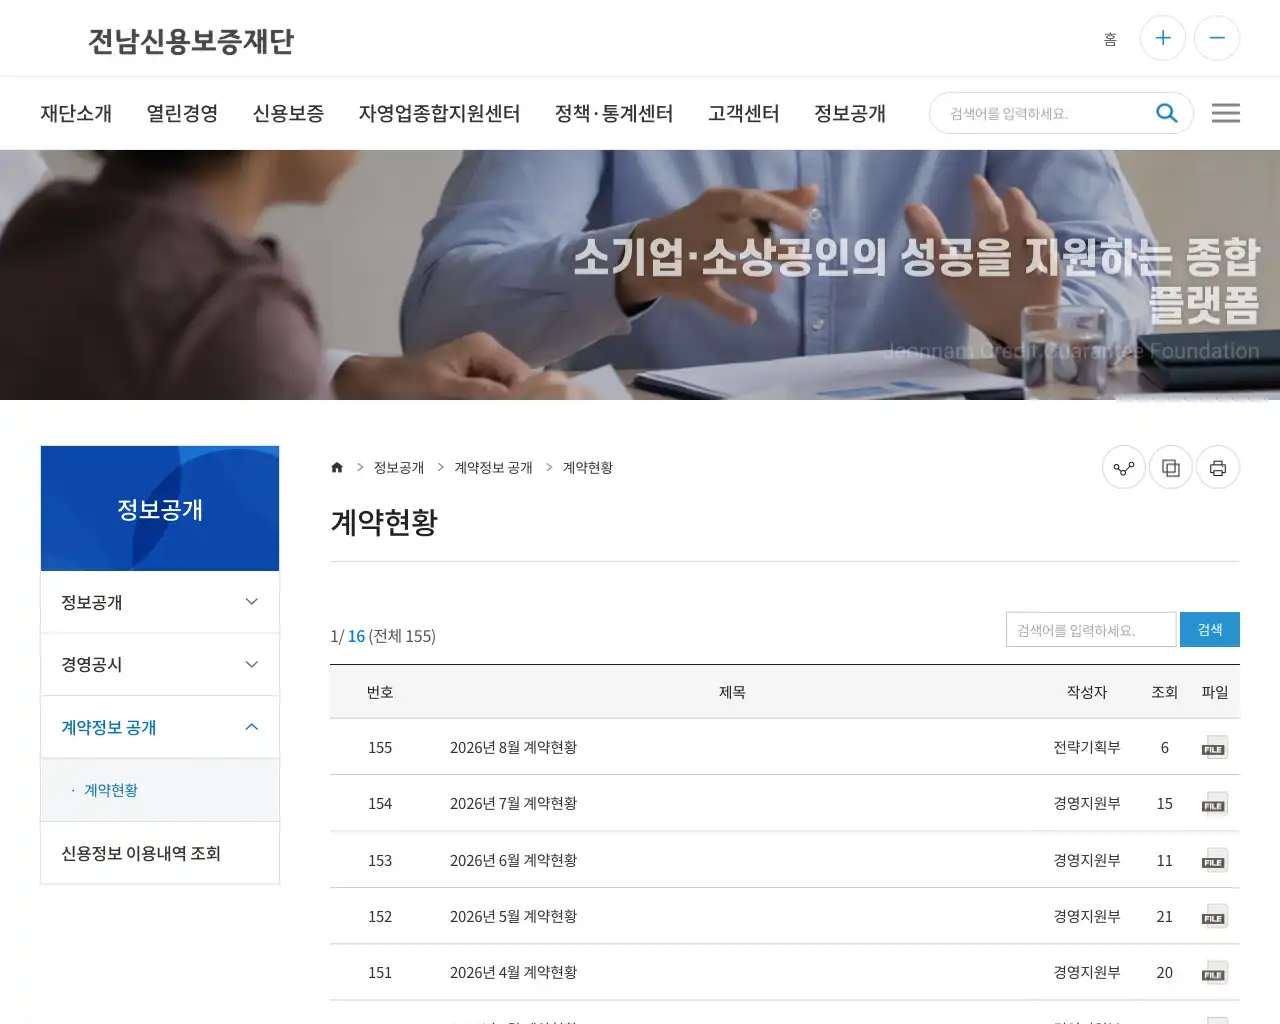The width and height of the screenshot is (1280, 1024).
Task: Open the 정보공개 main menu
Action: click(850, 113)
